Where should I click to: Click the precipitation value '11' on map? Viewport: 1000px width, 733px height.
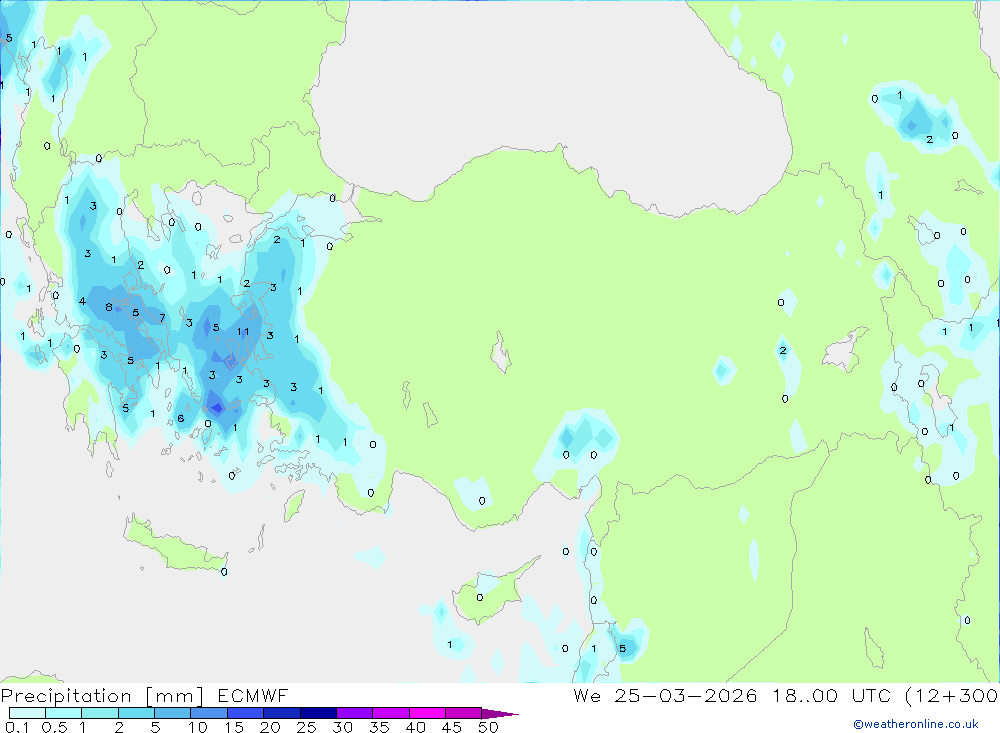coord(243,332)
